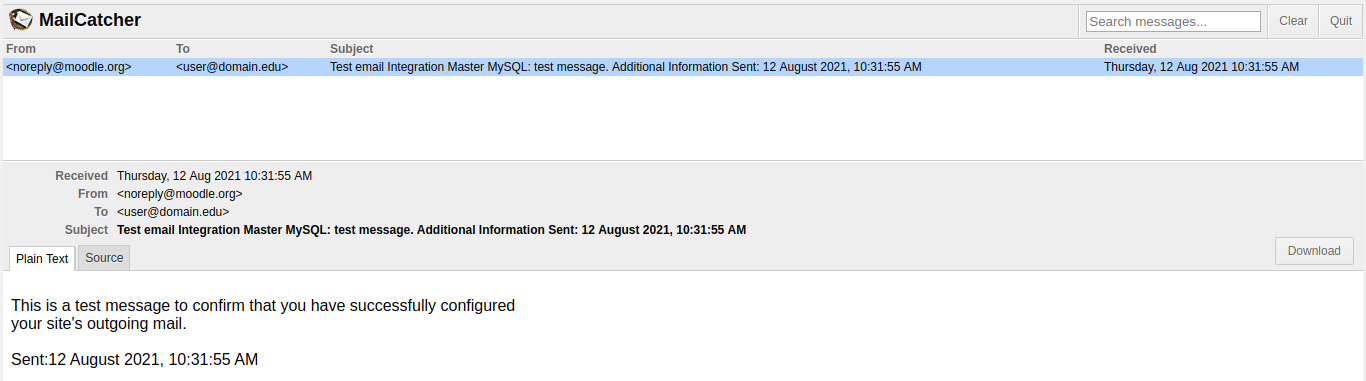Click the empty message list area
The image size is (1366, 381).
pos(683,117)
